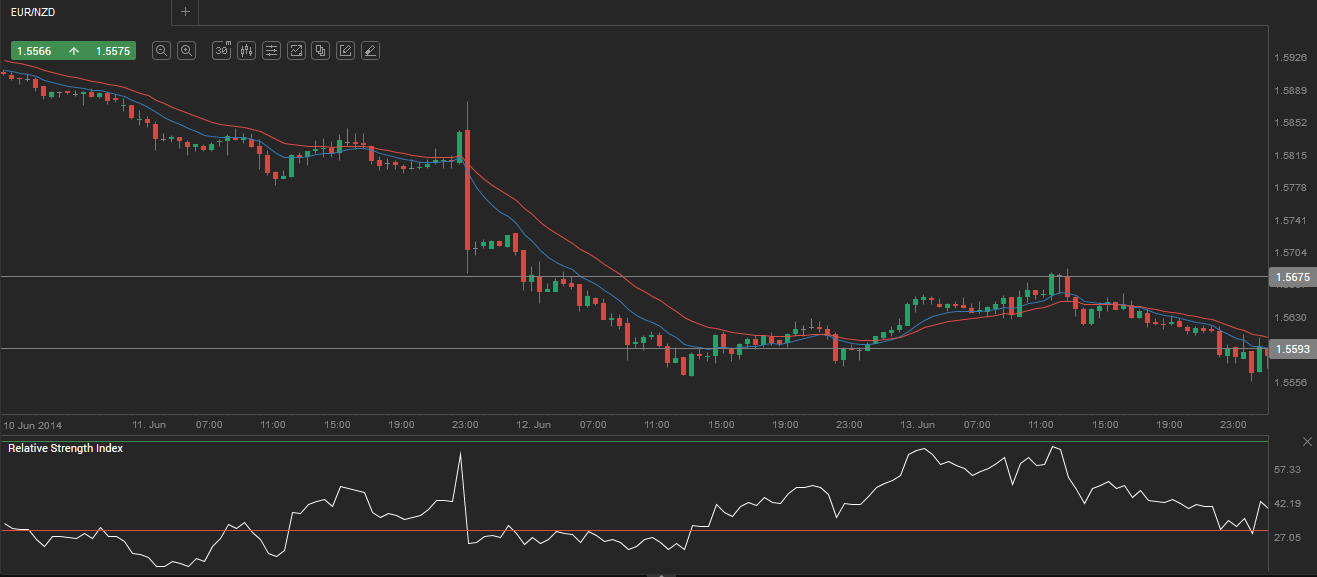Zoom out the chart view
Screen dimensions: 1317x577
click(x=161, y=50)
